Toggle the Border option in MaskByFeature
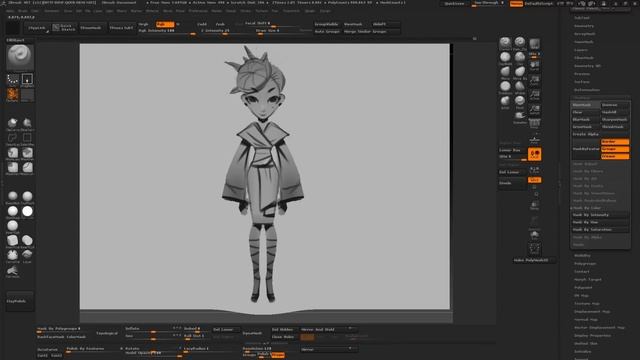640x360 pixels. tap(615, 142)
